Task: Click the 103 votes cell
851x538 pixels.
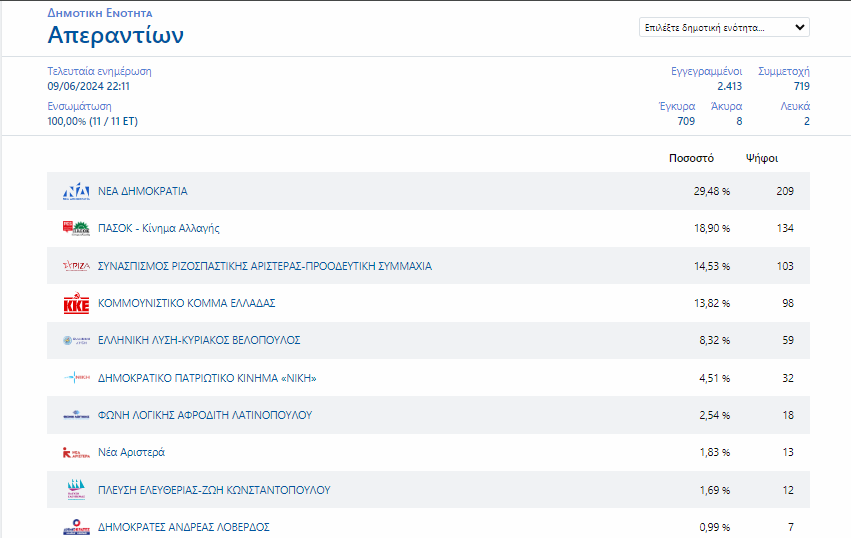Action: coord(785,266)
